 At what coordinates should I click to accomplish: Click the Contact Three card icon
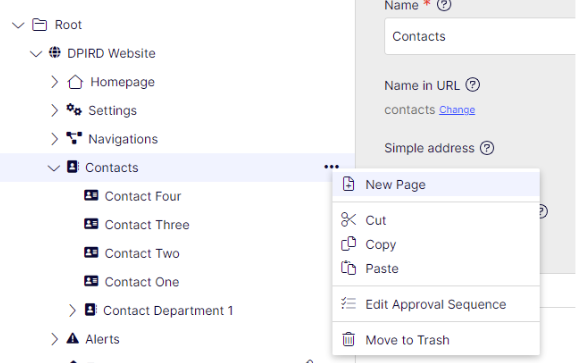tap(91, 224)
